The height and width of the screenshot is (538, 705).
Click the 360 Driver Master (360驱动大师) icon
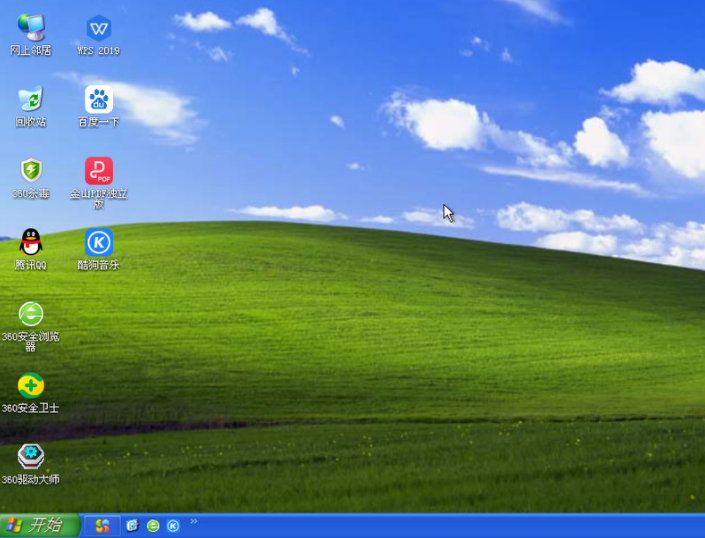[x=30, y=456]
